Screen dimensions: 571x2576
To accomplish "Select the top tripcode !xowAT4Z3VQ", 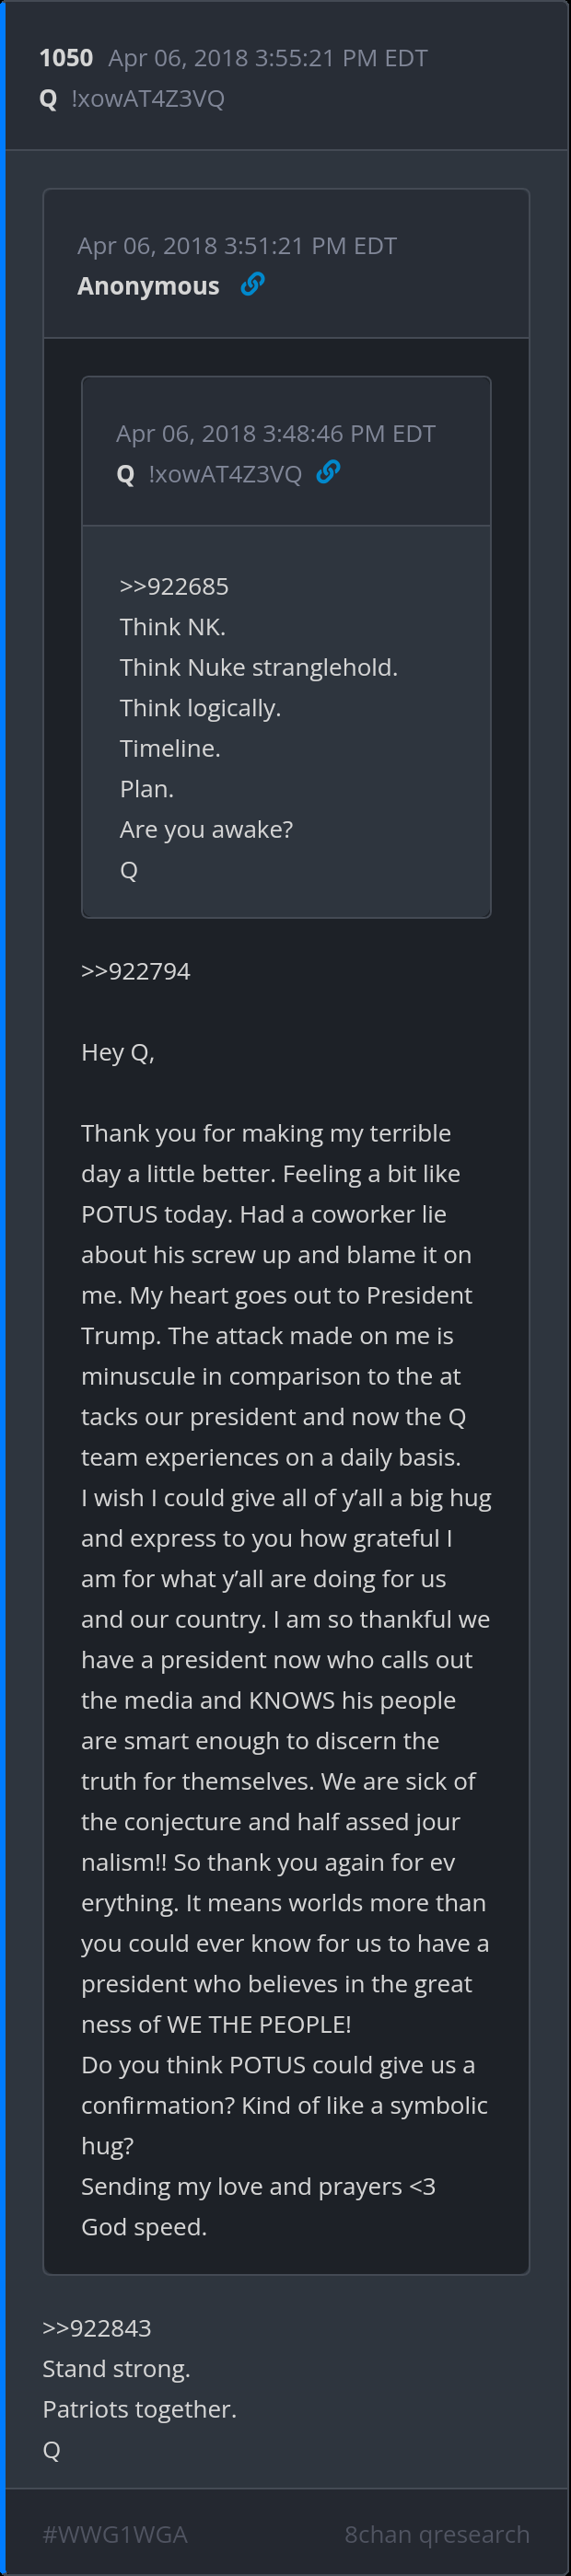I will click(148, 99).
